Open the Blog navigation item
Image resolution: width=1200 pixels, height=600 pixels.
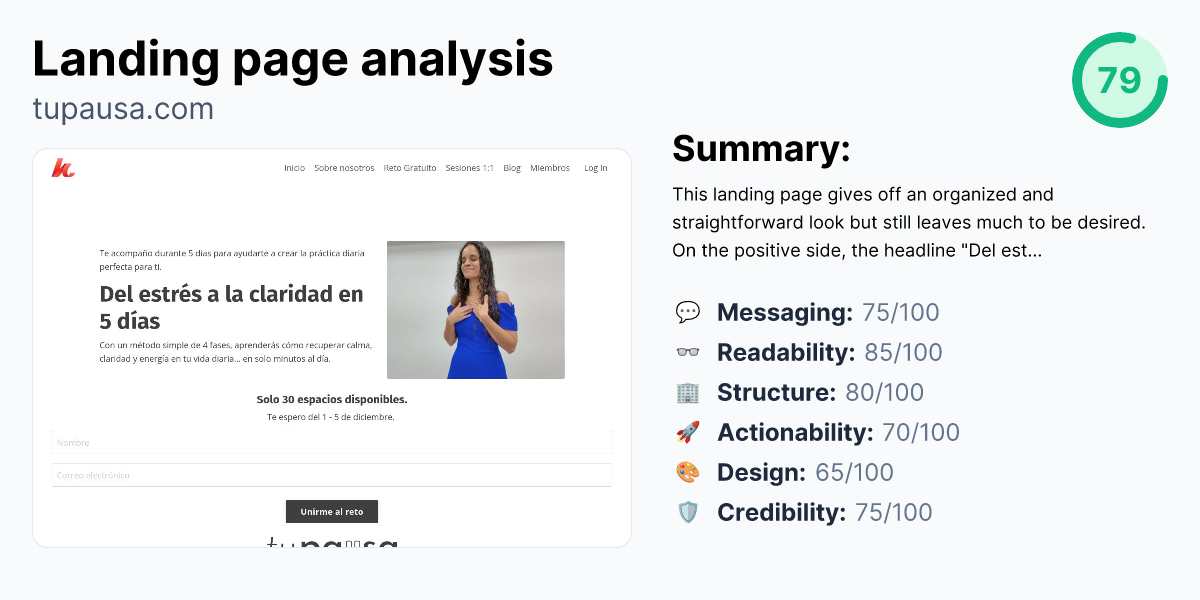pos(511,168)
